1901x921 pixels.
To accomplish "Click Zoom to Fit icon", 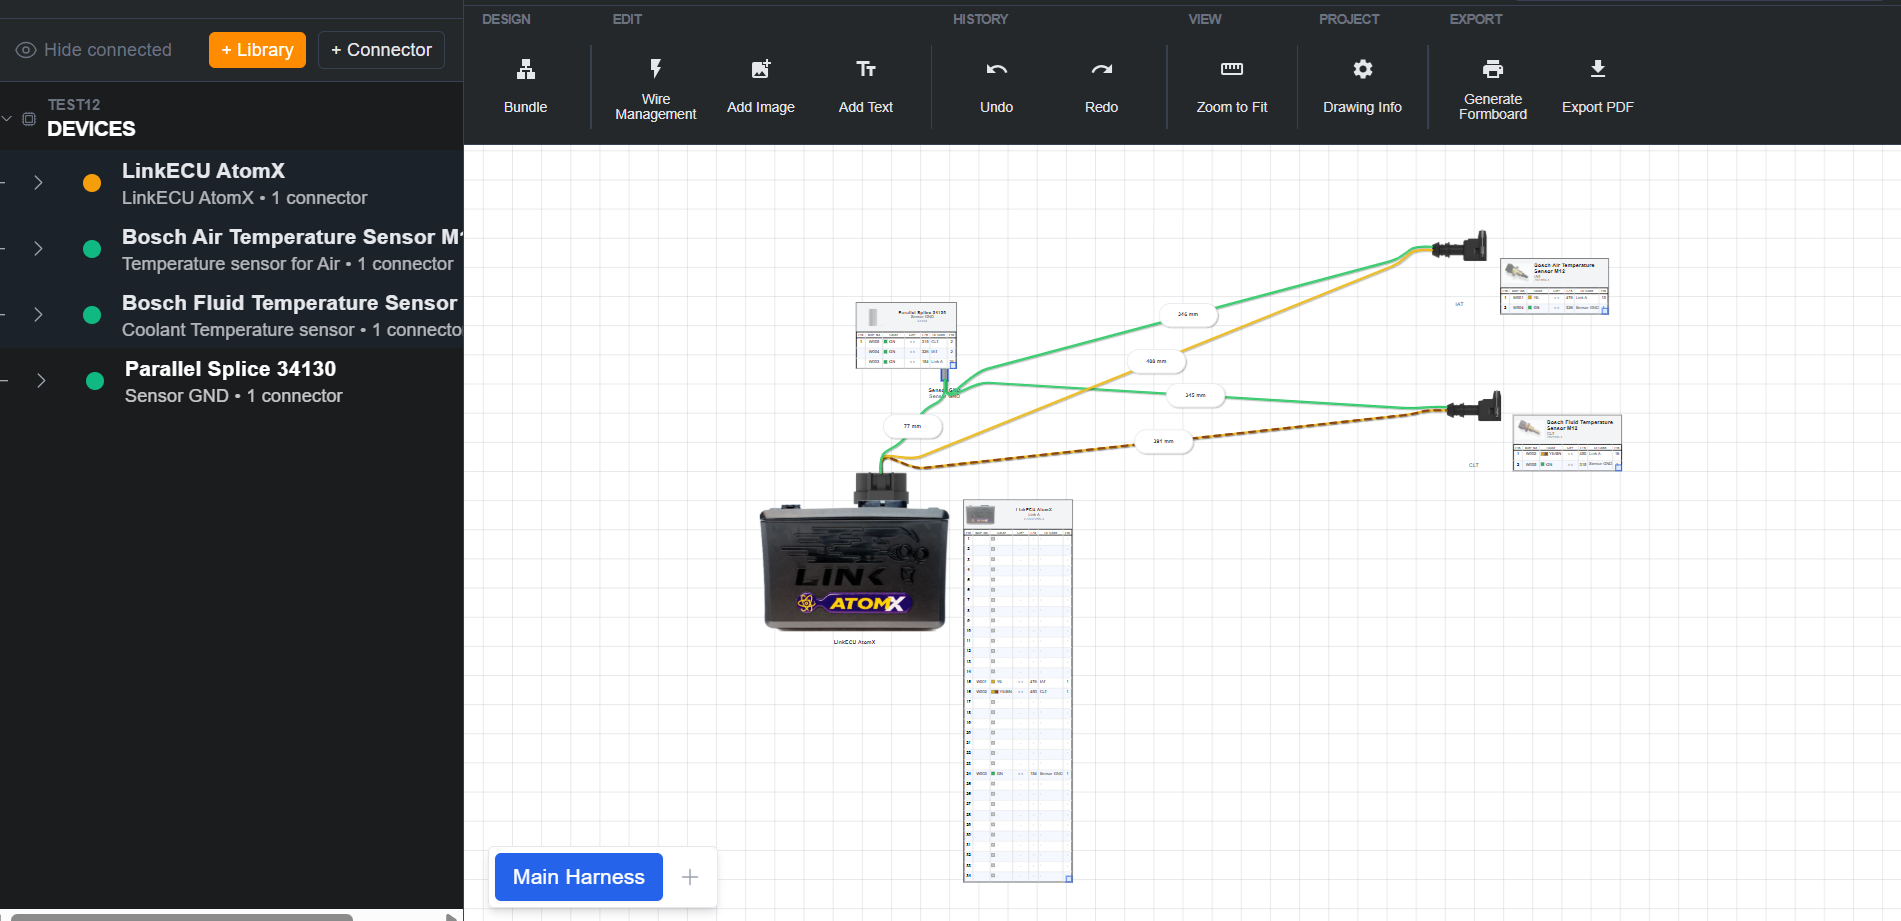I will (x=1232, y=69).
